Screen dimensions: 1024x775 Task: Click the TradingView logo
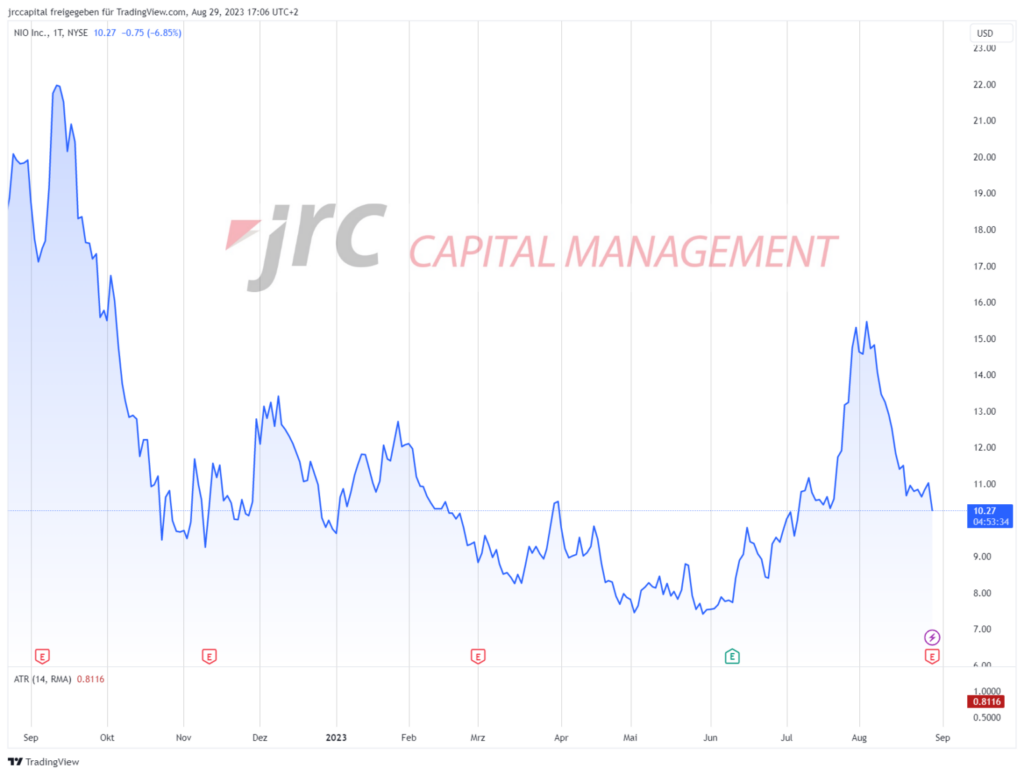44,762
